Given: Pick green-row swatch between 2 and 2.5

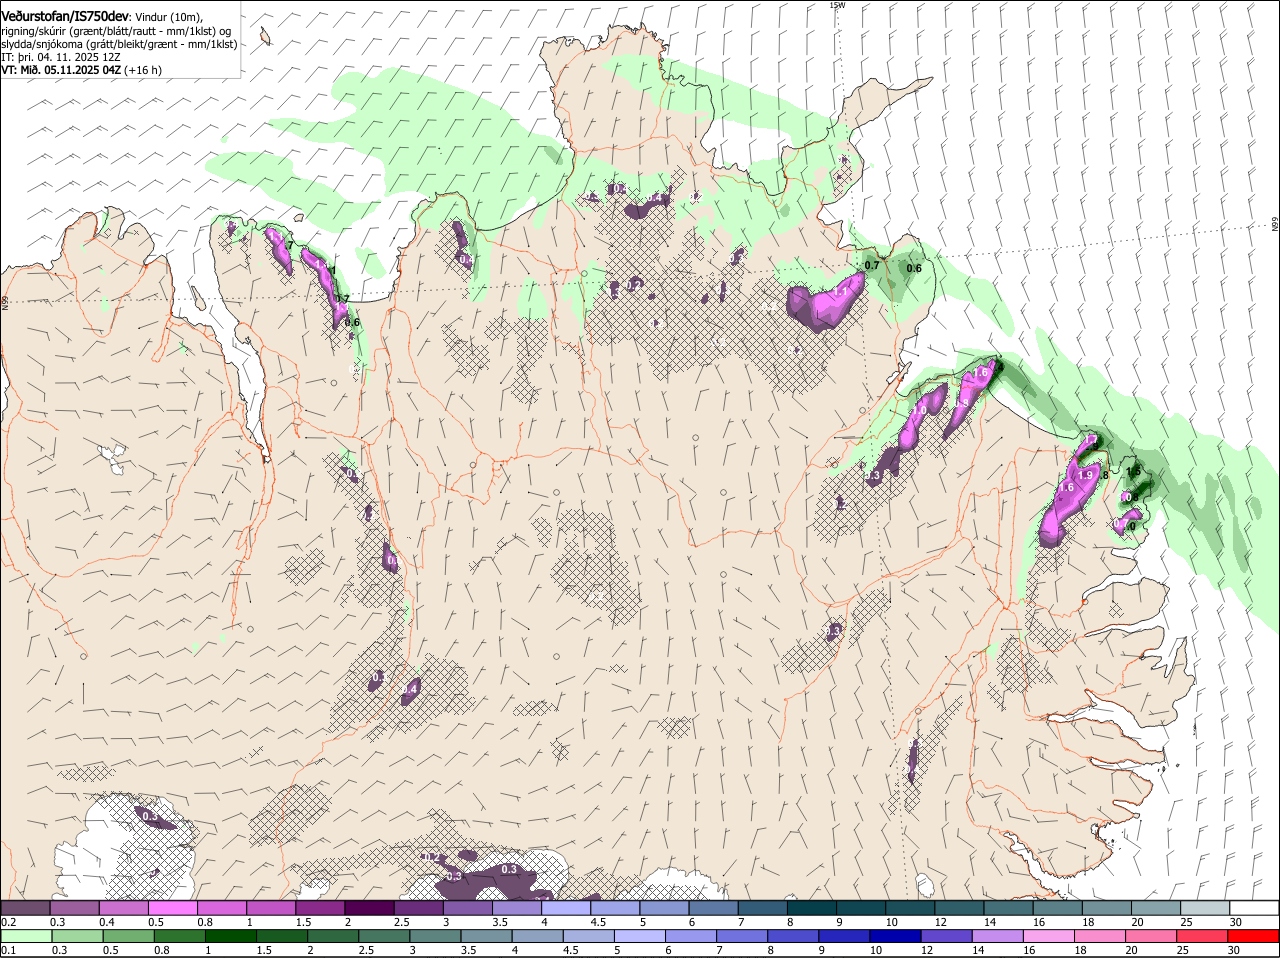Looking at the screenshot, I should [x=333, y=937].
